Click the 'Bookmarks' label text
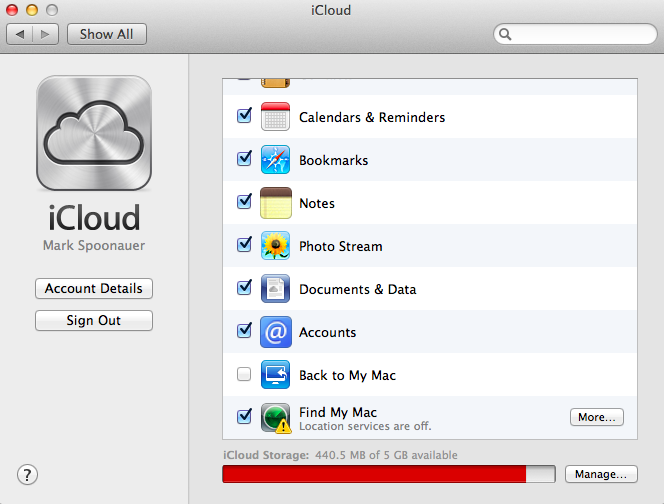The height and width of the screenshot is (504, 664). [x=333, y=160]
